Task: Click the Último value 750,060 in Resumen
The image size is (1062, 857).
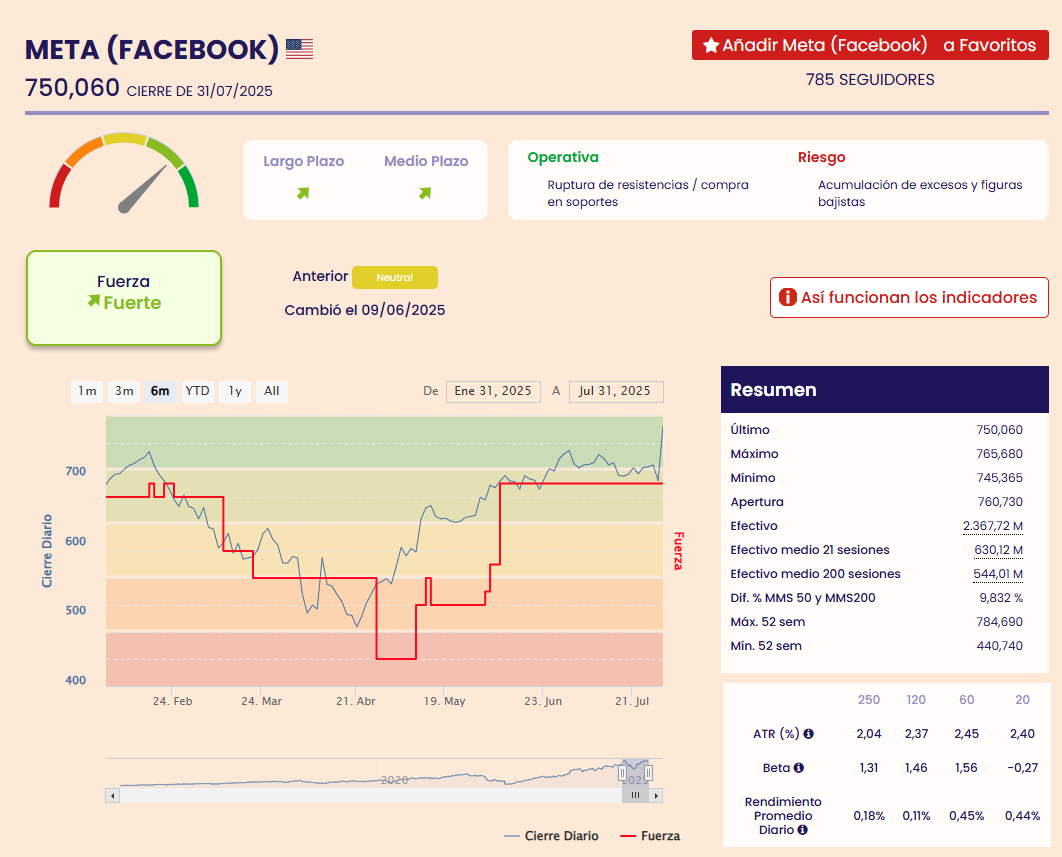Action: (x=1000, y=430)
